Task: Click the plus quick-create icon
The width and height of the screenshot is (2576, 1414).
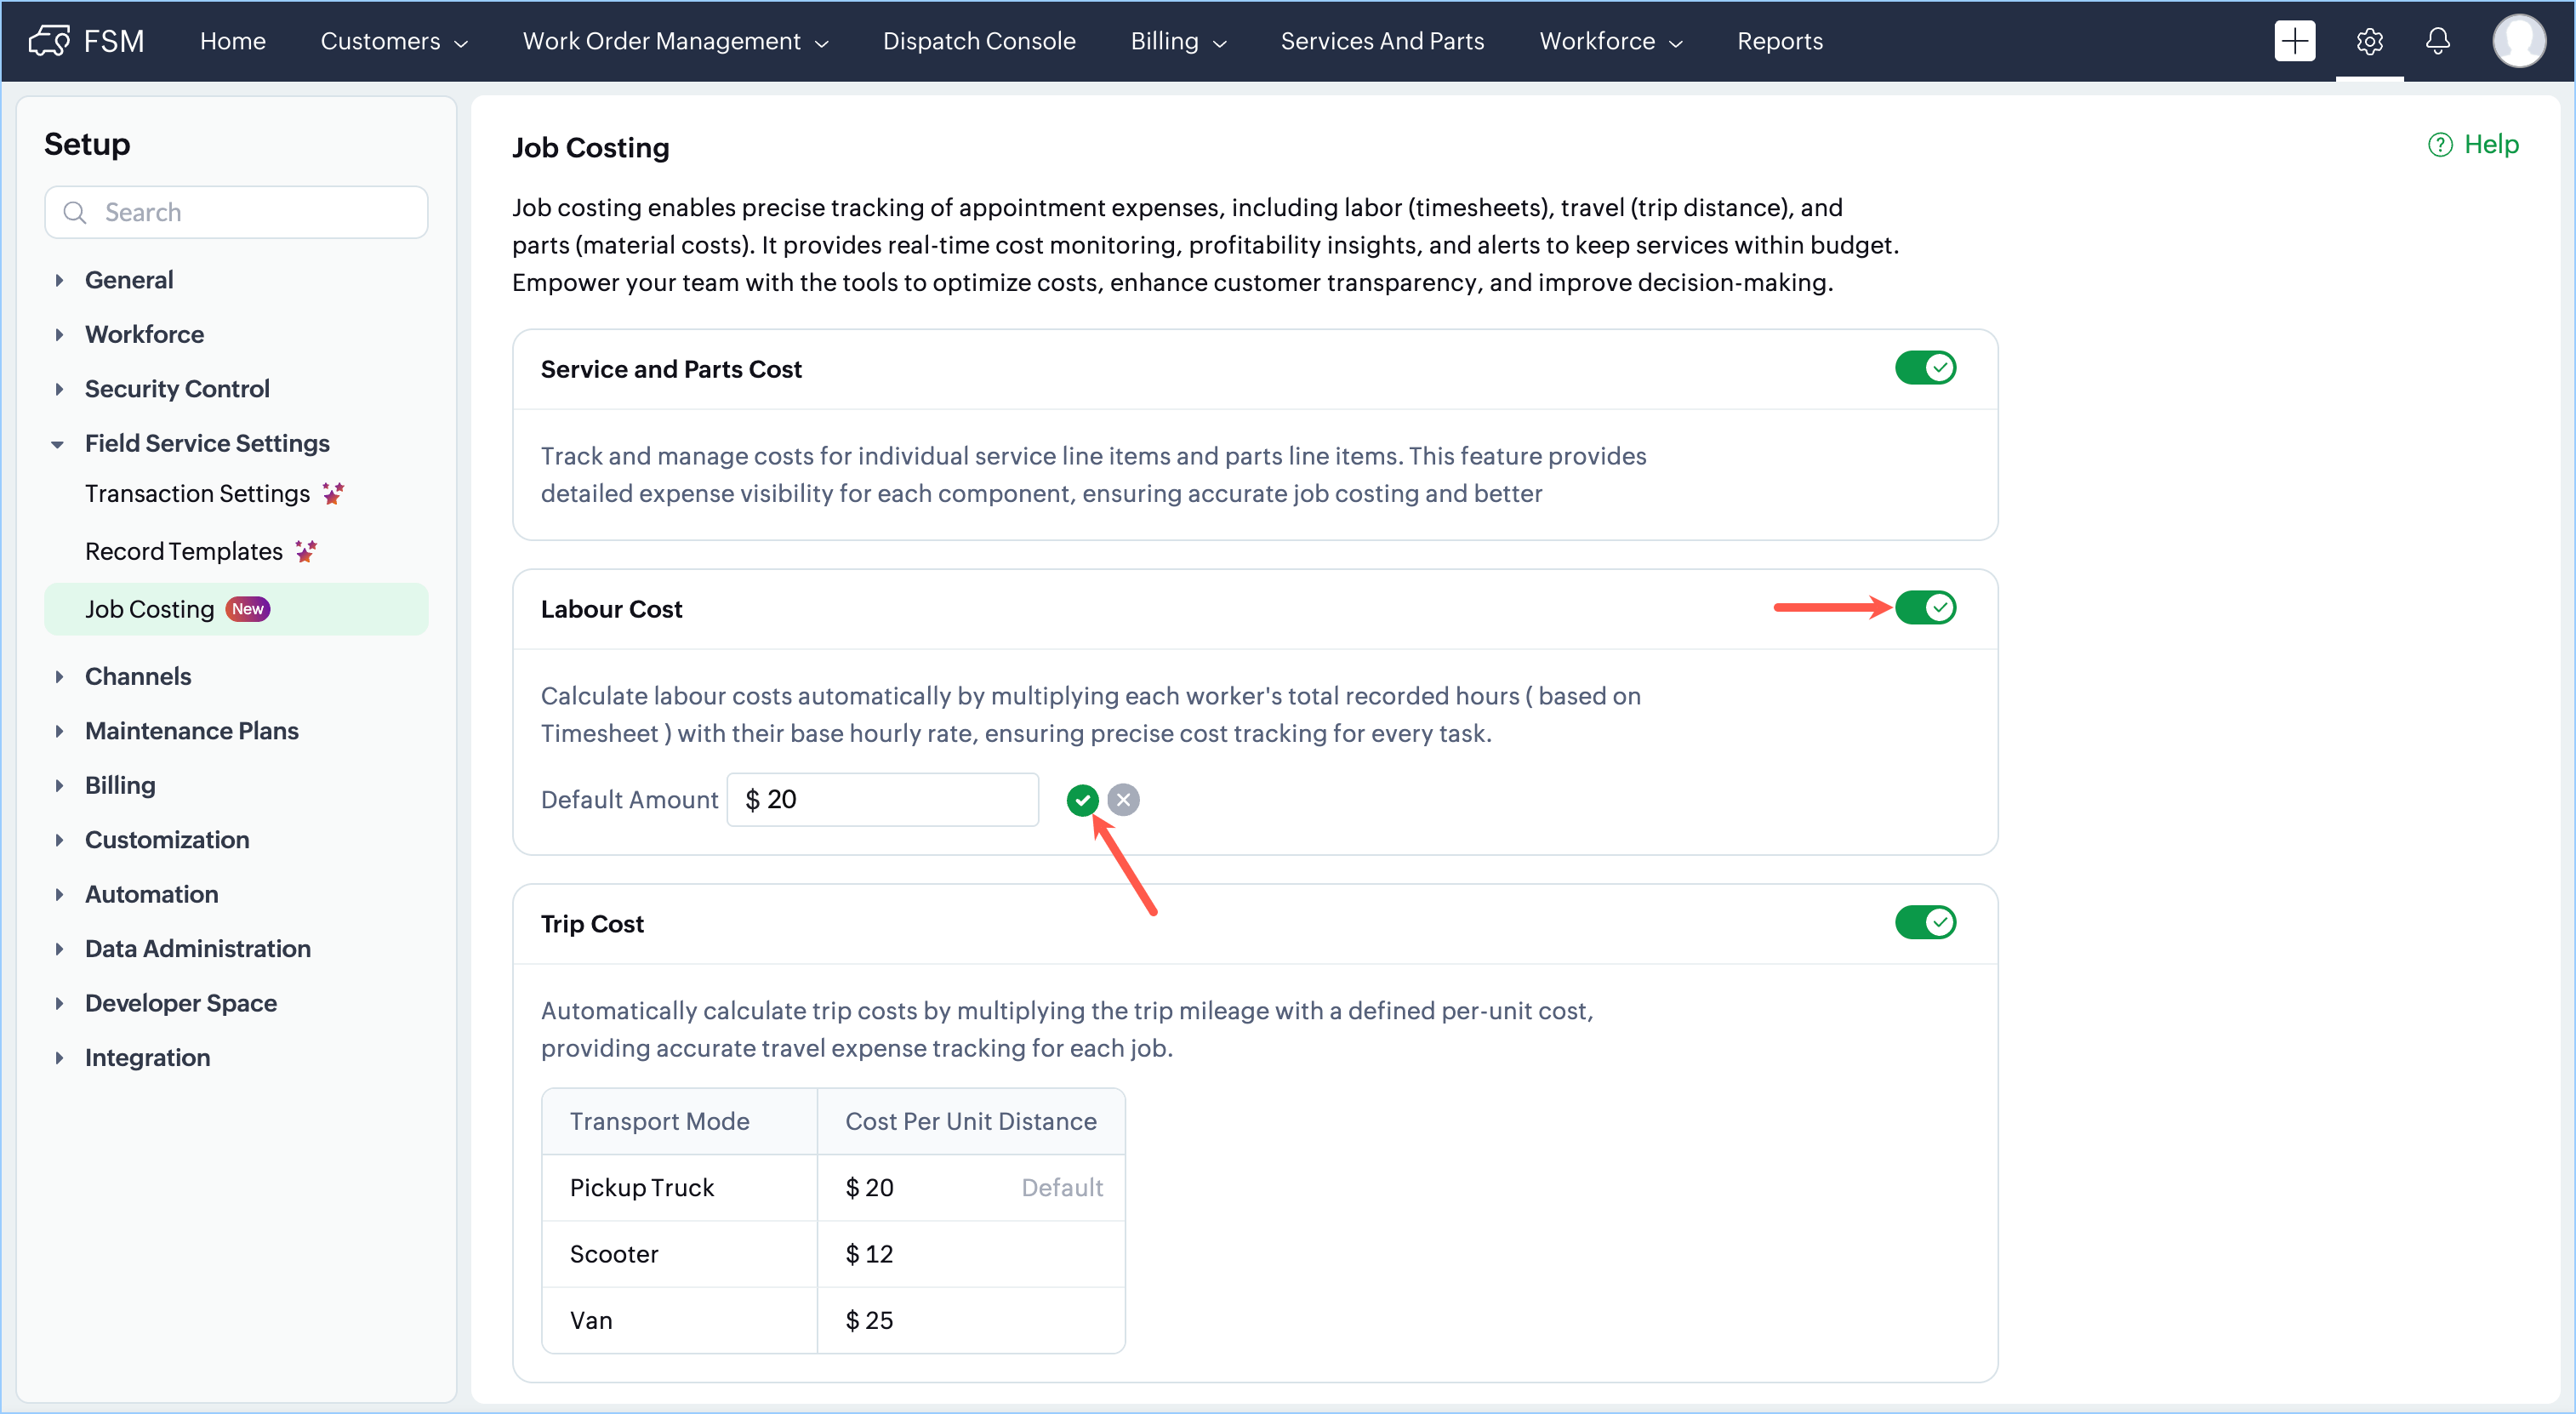Action: [x=2294, y=41]
